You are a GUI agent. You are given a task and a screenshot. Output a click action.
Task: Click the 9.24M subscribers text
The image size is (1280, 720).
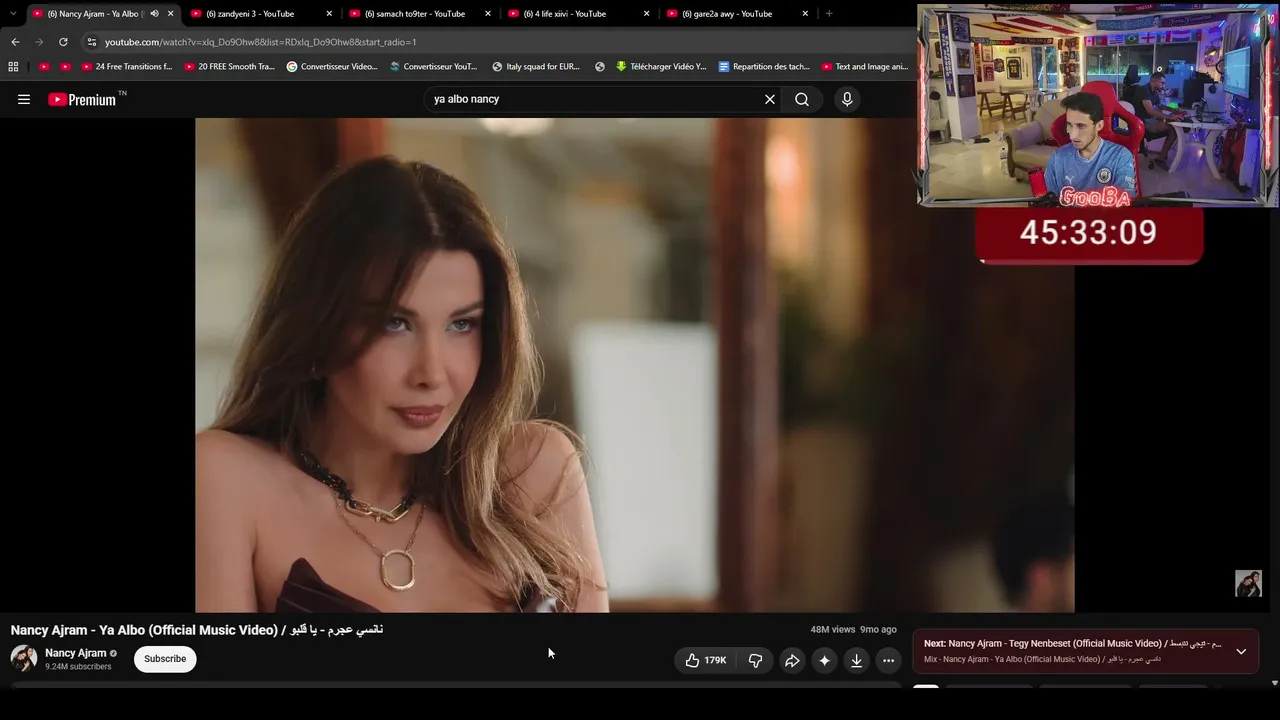point(78,667)
